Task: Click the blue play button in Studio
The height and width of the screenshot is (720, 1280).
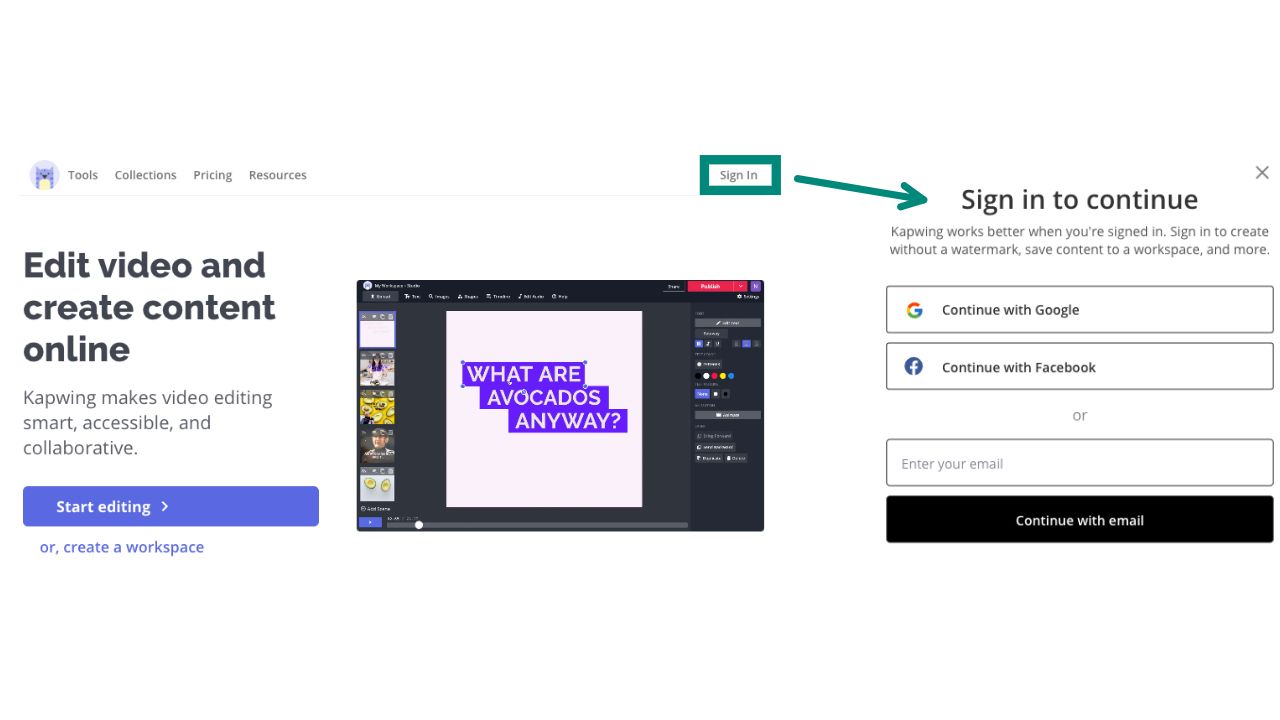Action: tap(370, 523)
